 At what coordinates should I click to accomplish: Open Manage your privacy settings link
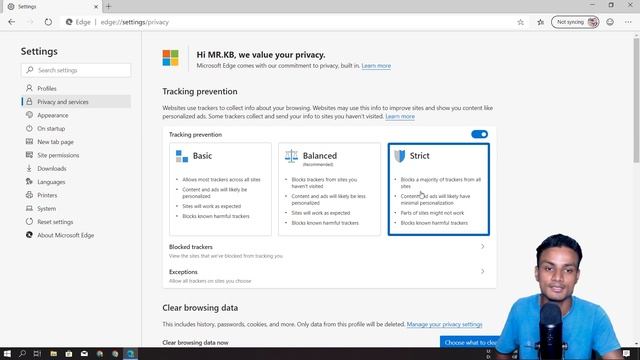[444, 324]
